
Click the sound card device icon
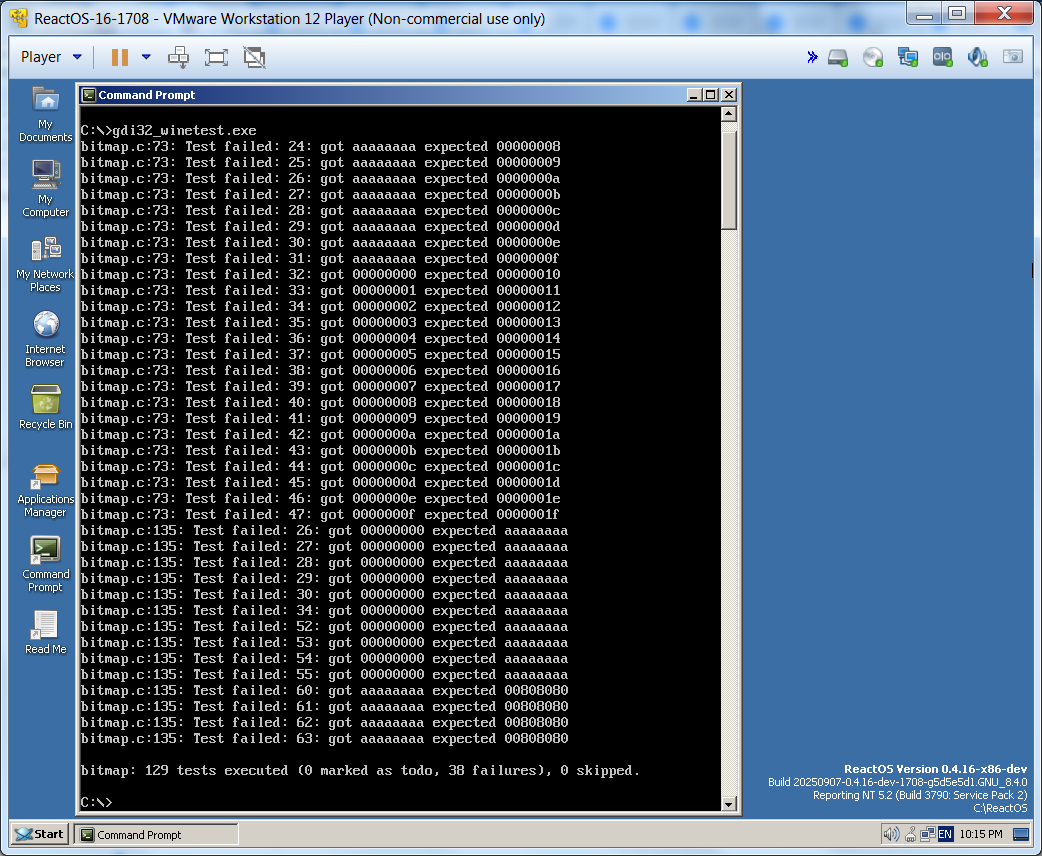pyautogui.click(x=978, y=58)
